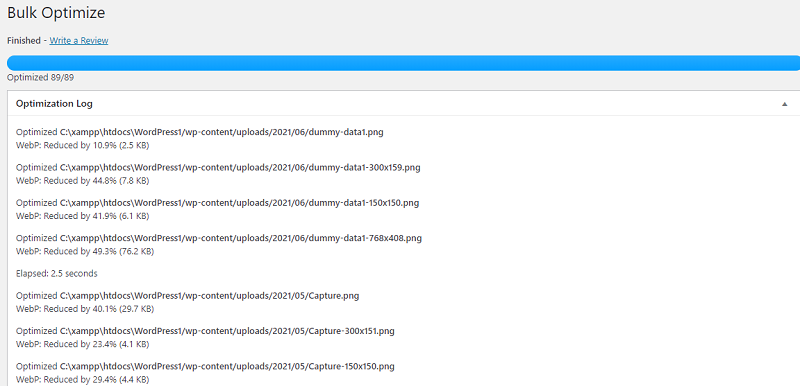Select the dummy-data1-150x150.png path line
The height and width of the screenshot is (386, 800).
click(x=217, y=203)
